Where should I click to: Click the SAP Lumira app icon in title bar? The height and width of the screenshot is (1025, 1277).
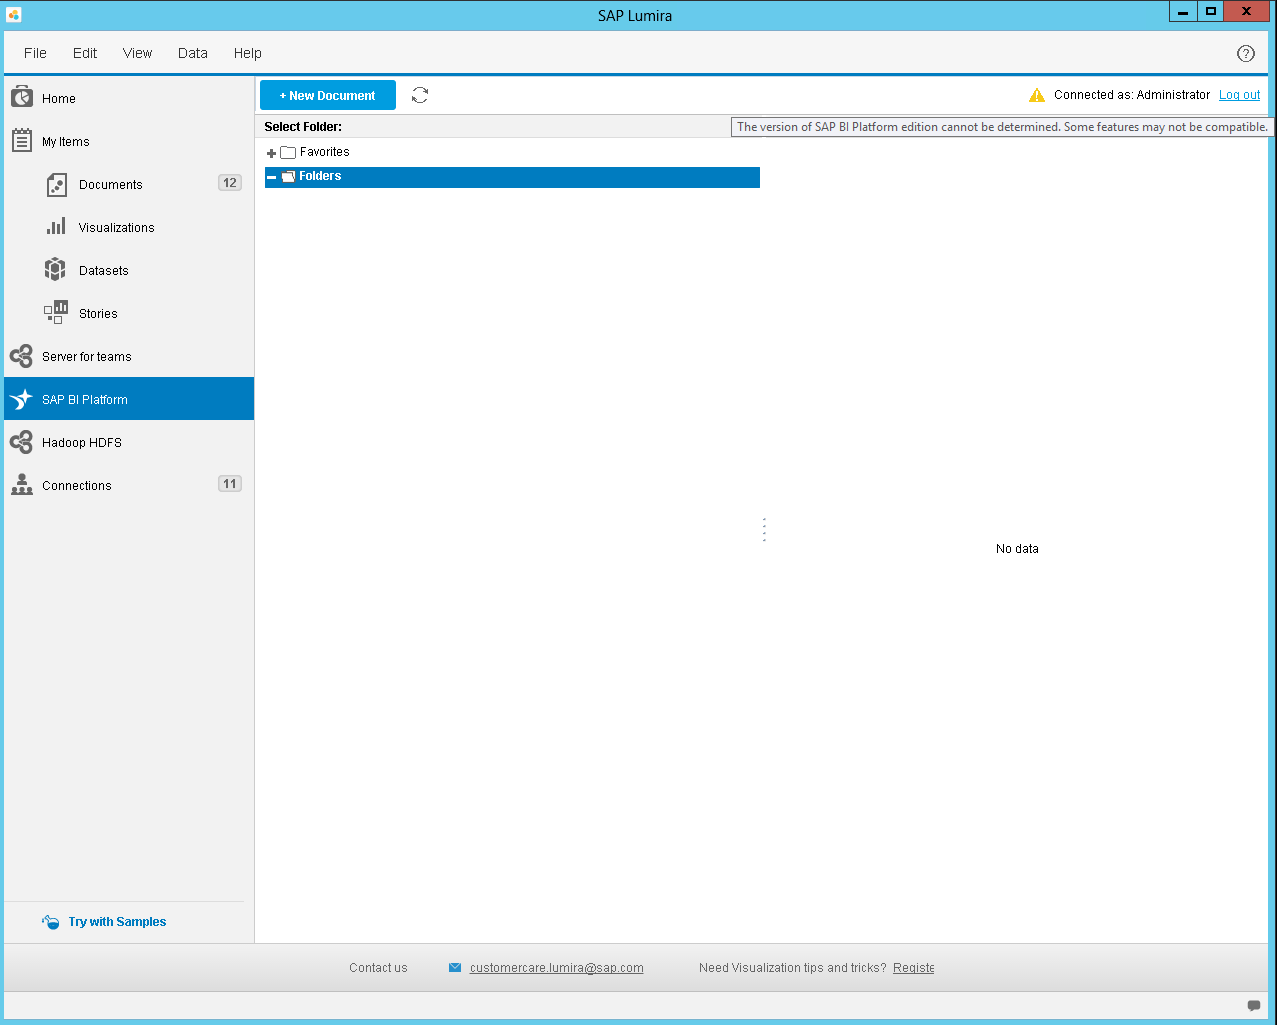(13, 15)
